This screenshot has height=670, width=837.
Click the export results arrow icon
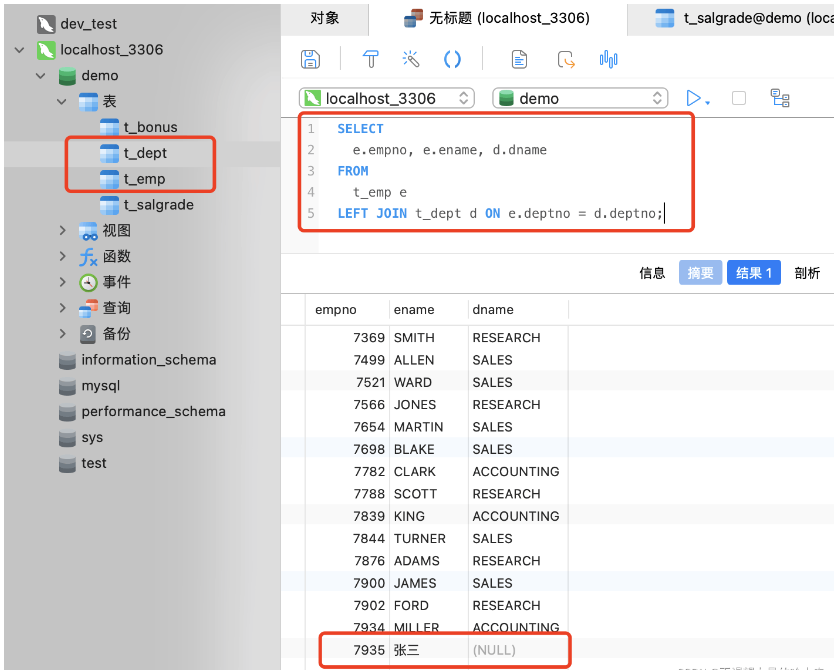pyautogui.click(x=566, y=60)
